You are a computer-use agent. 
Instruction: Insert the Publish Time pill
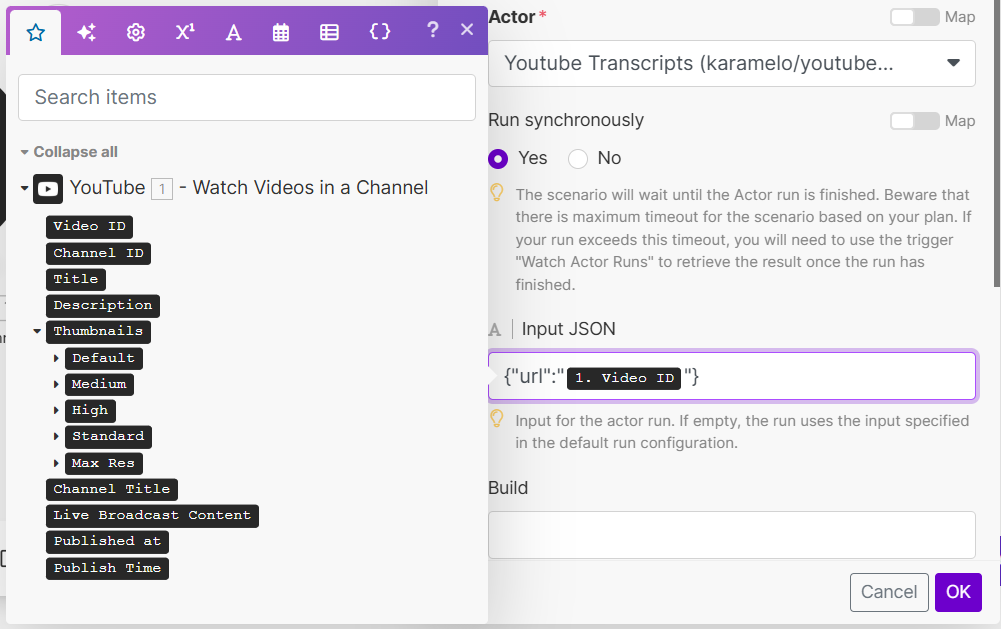tap(107, 568)
